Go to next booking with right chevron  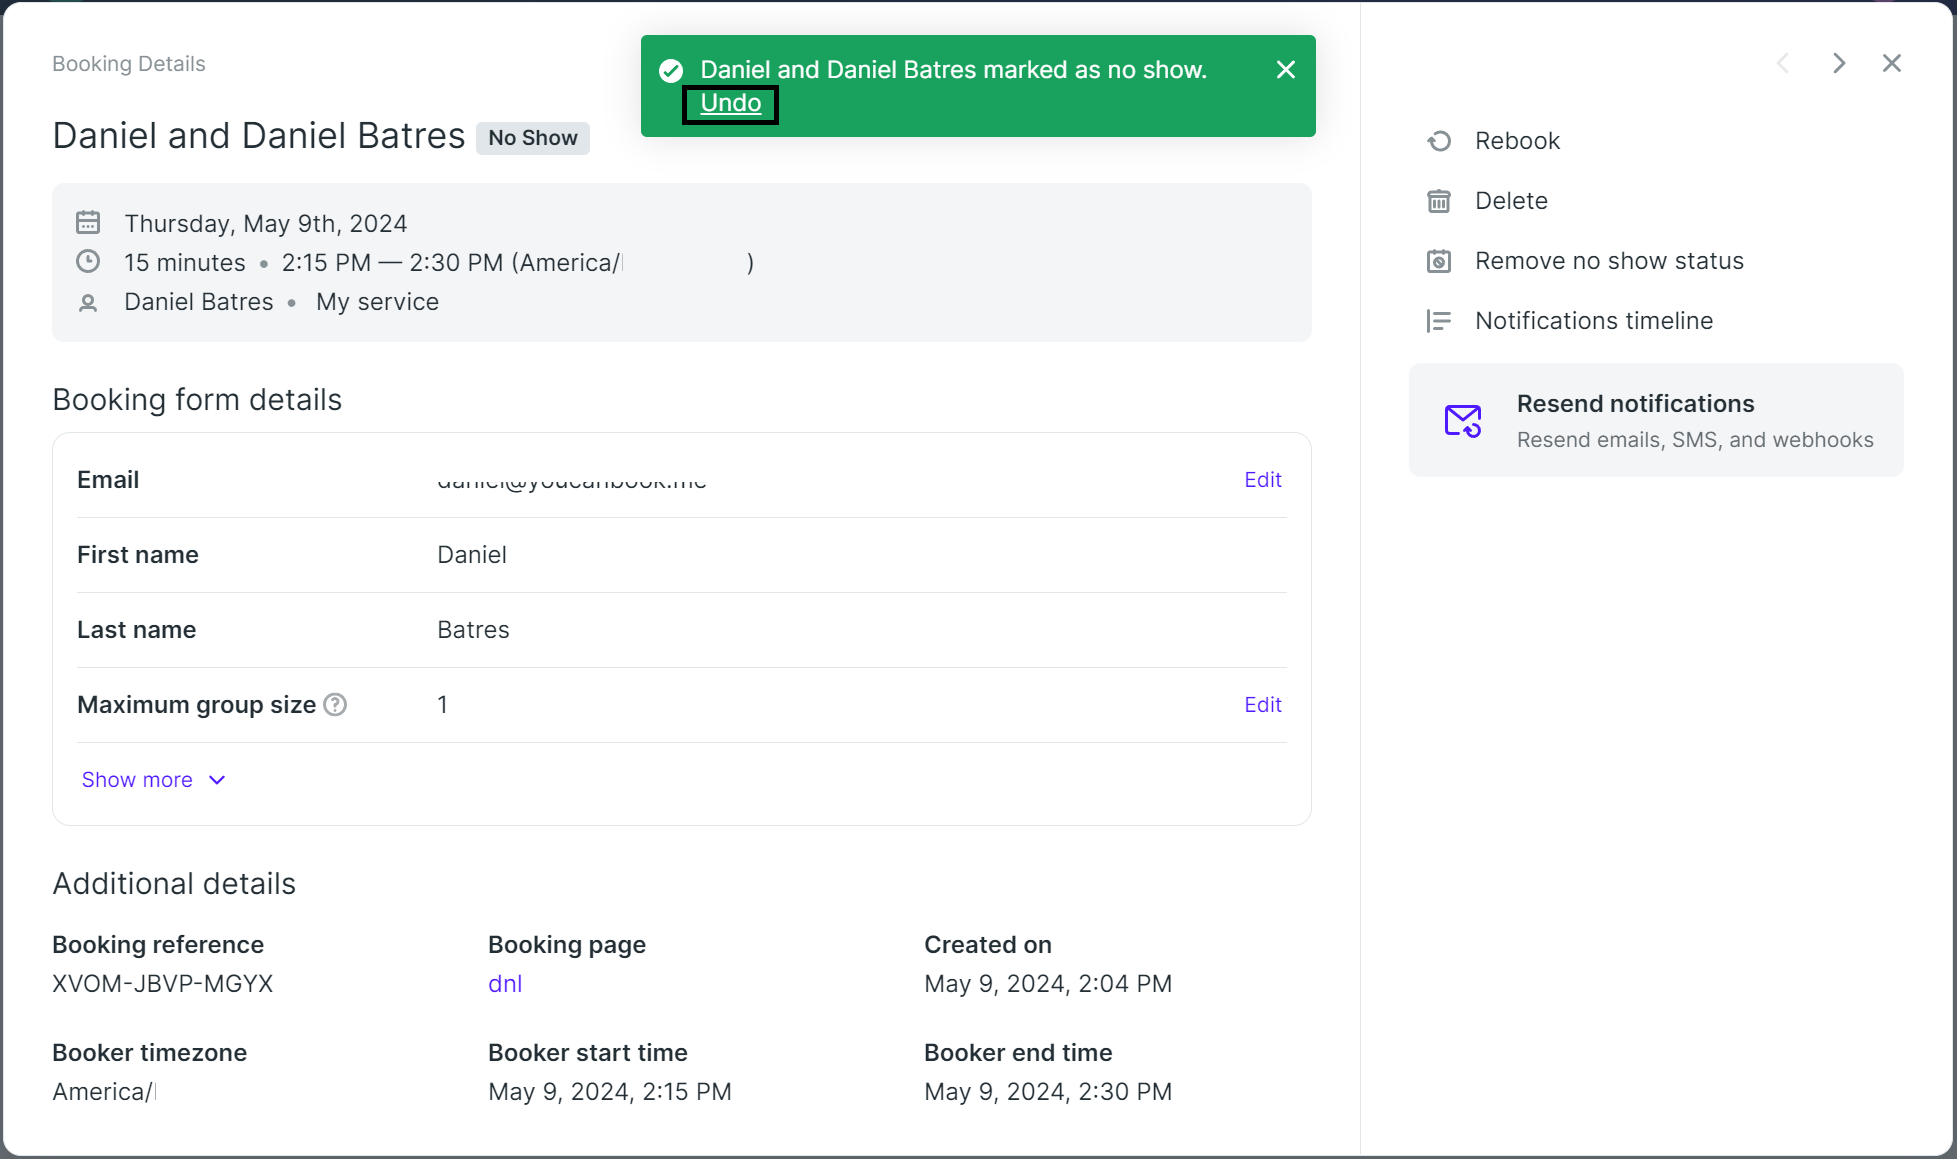1838,63
